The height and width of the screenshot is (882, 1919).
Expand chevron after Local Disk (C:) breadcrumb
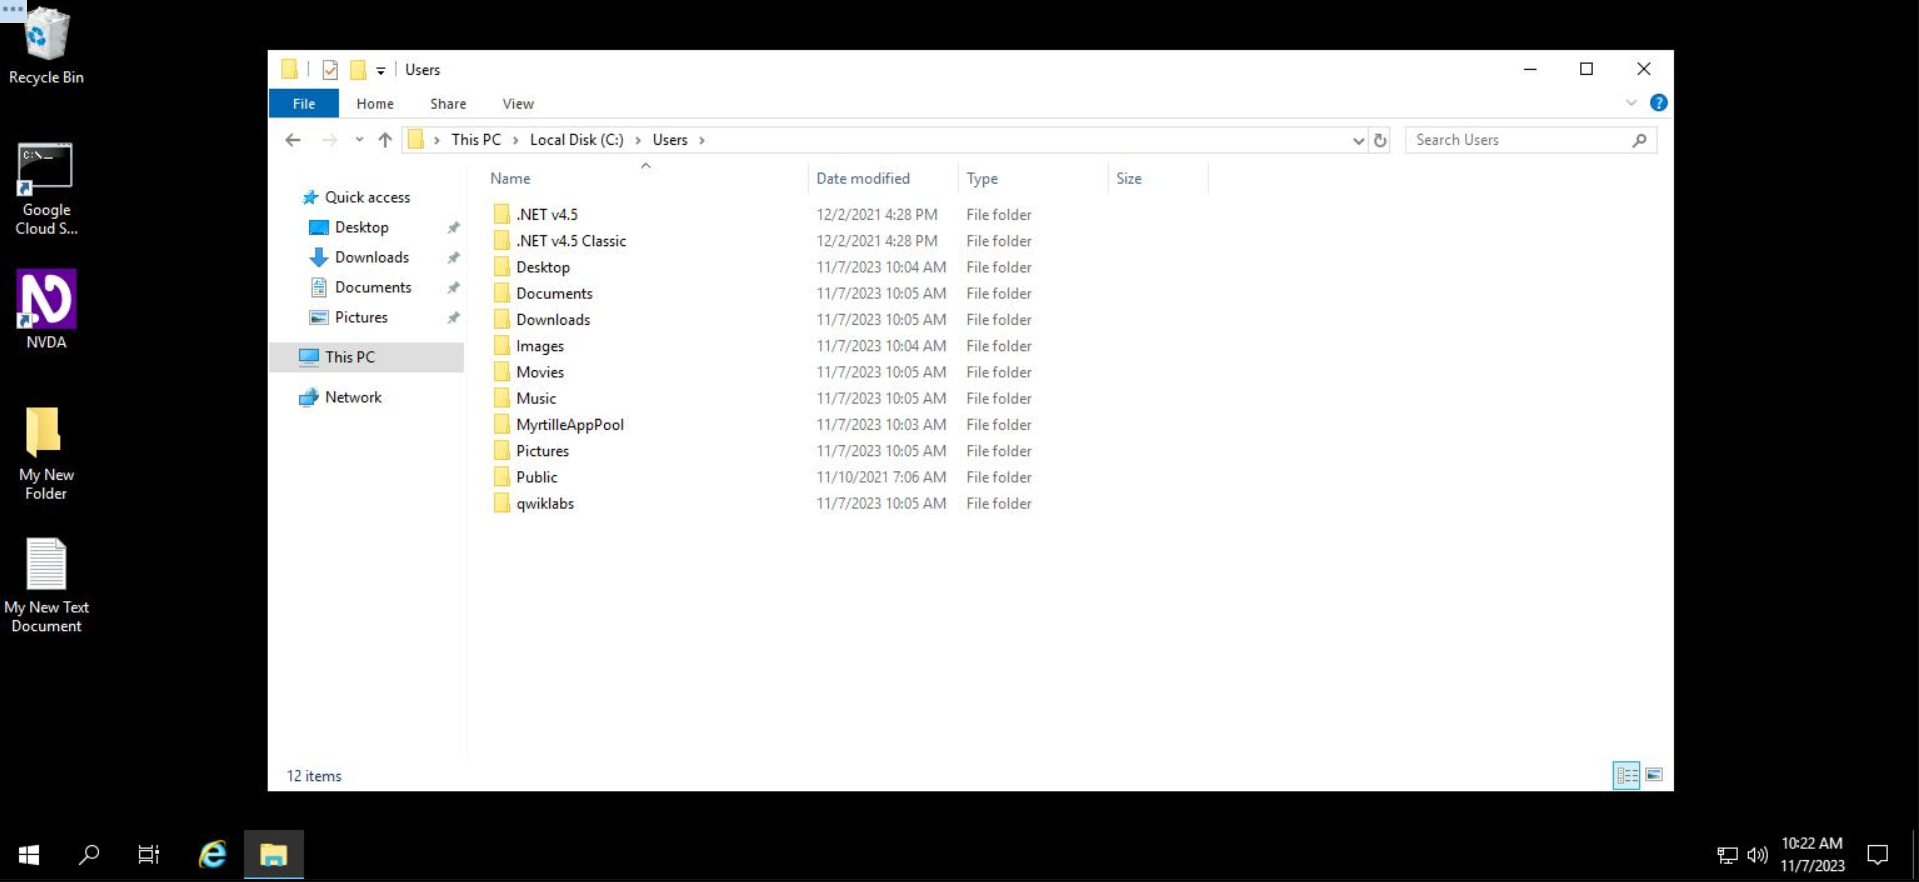pyautogui.click(x=638, y=140)
